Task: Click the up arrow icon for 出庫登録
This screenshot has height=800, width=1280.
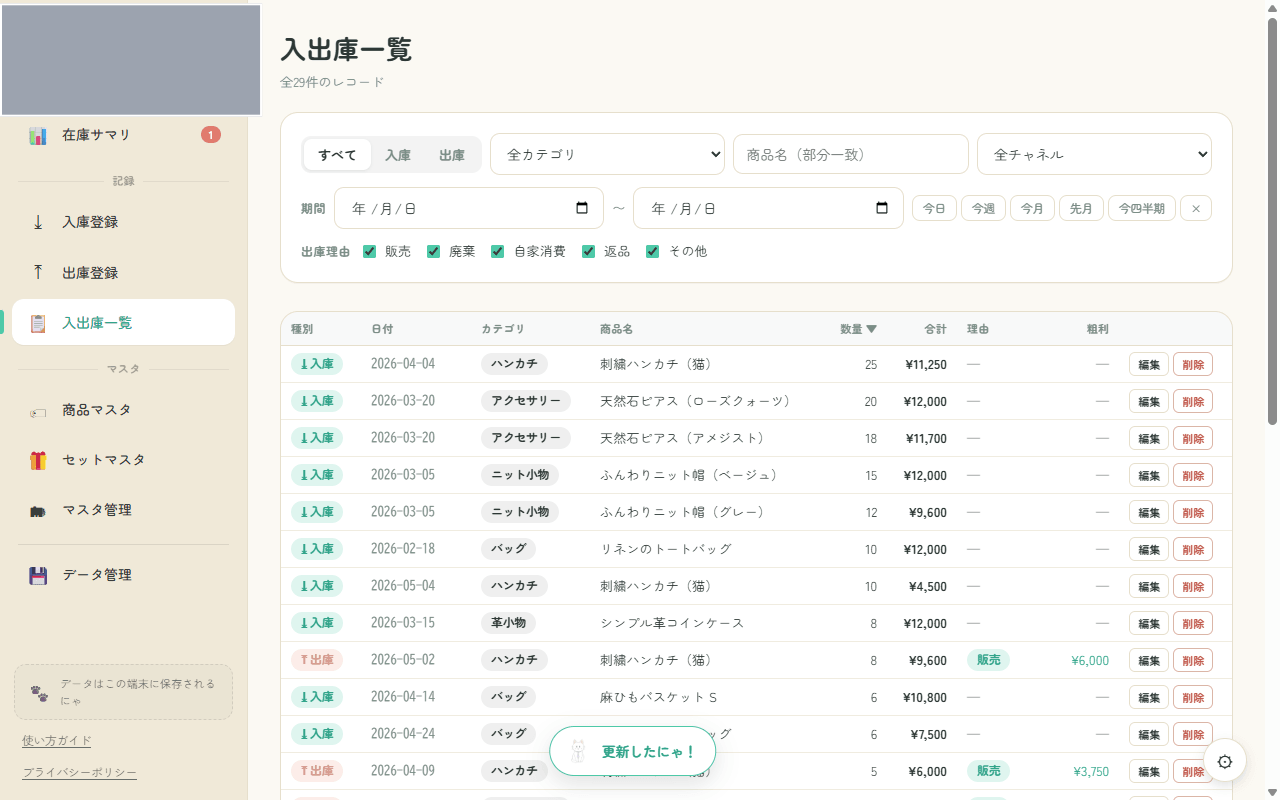Action: click(x=38, y=272)
